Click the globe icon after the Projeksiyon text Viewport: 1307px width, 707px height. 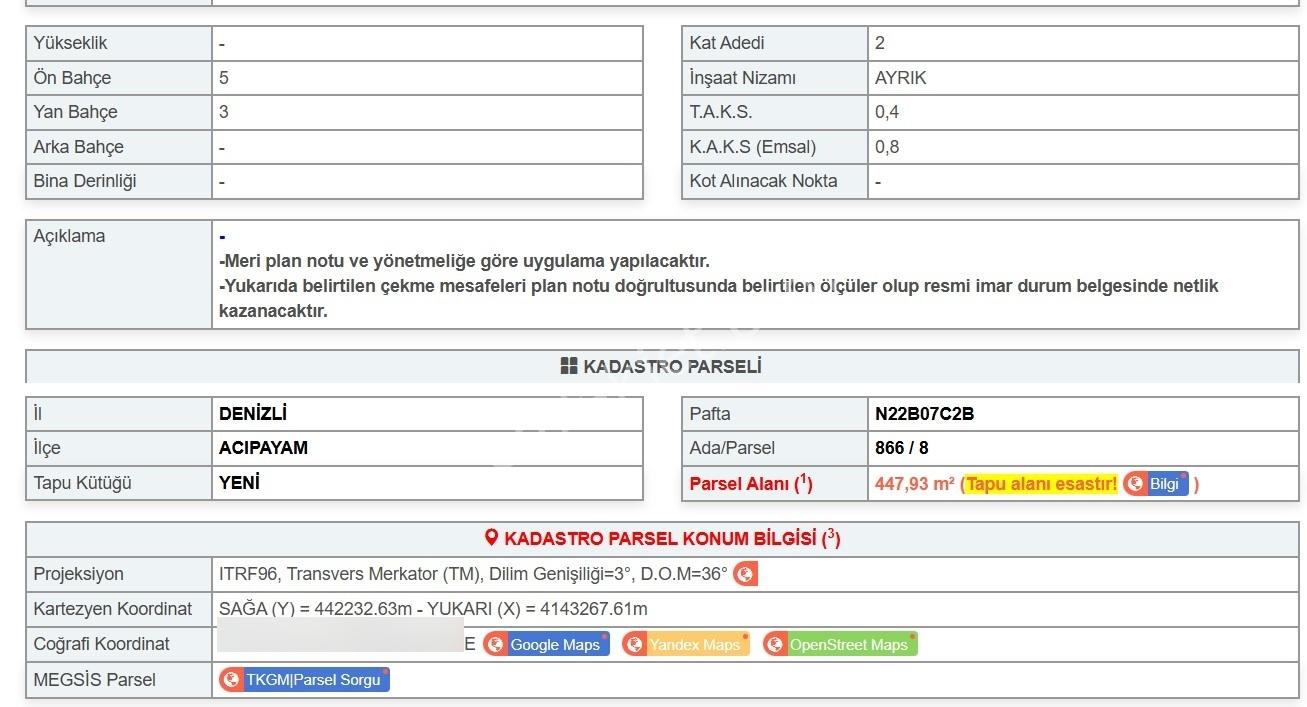[745, 574]
